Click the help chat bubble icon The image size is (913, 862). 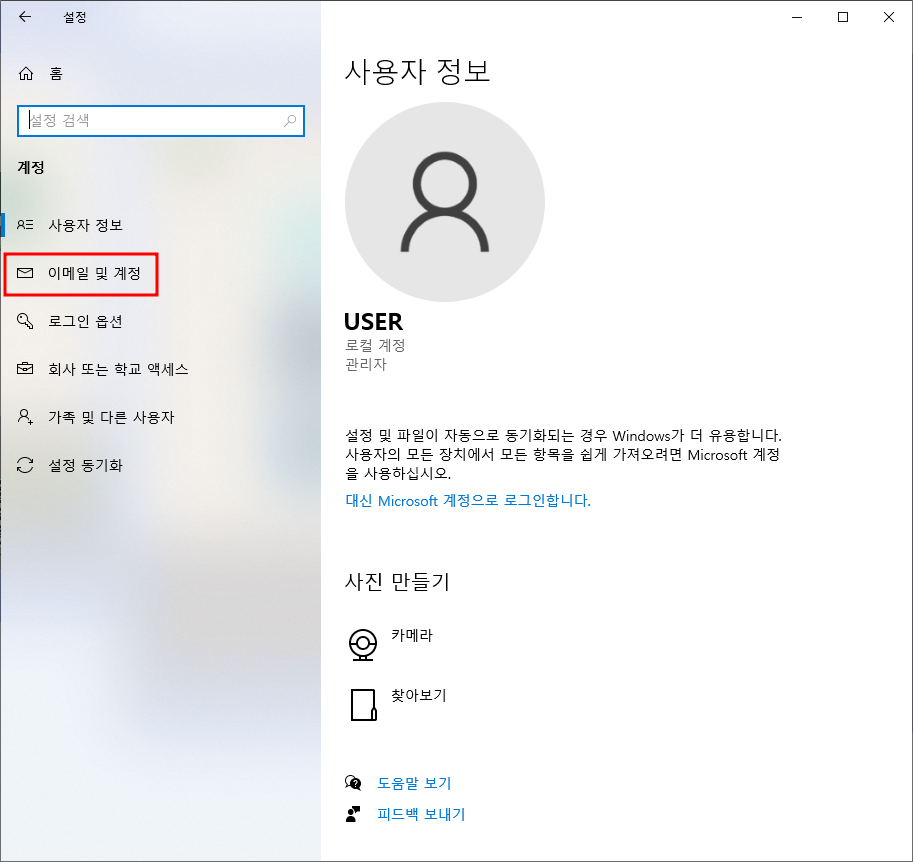pos(353,783)
